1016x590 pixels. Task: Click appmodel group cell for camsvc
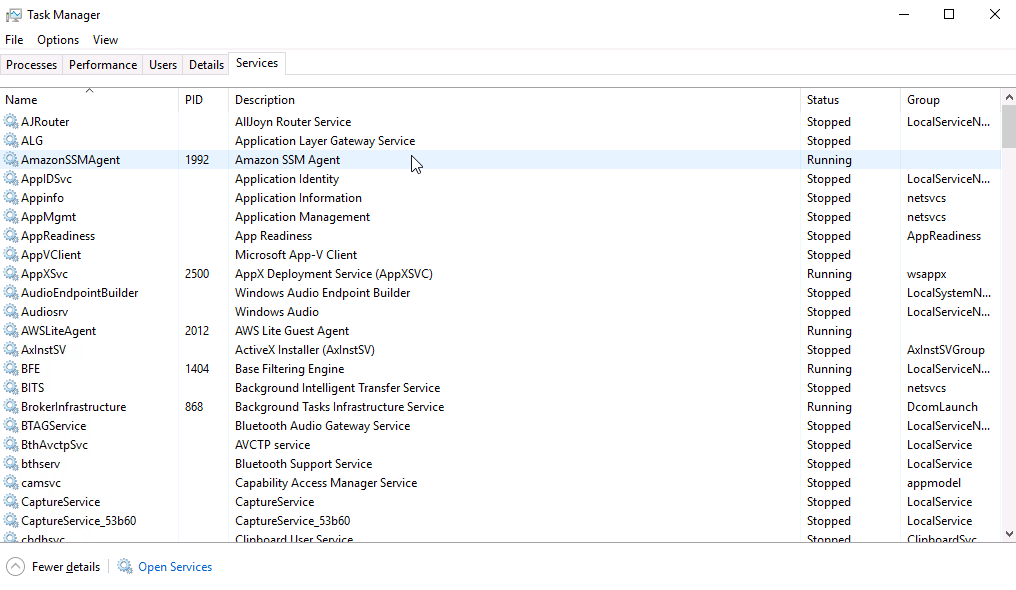[934, 482]
